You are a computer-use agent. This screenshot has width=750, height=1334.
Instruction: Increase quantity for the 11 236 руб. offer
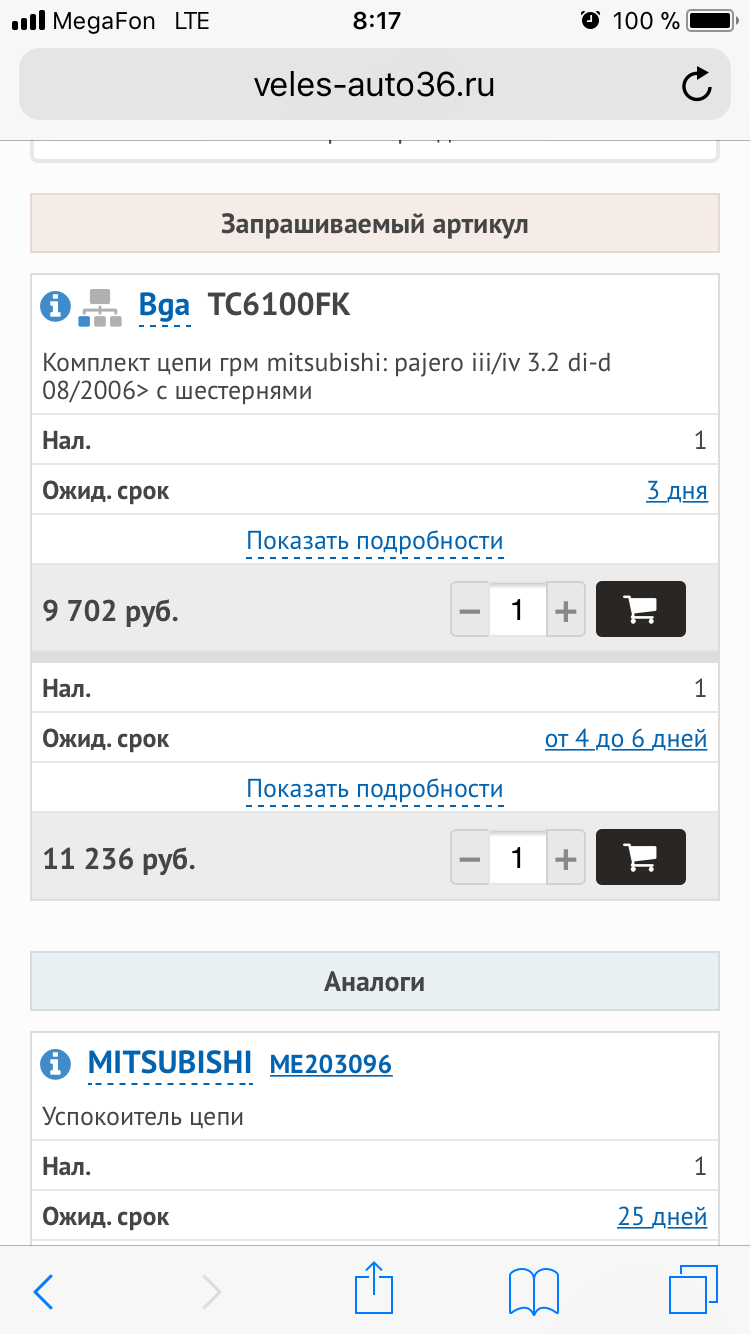coord(566,858)
